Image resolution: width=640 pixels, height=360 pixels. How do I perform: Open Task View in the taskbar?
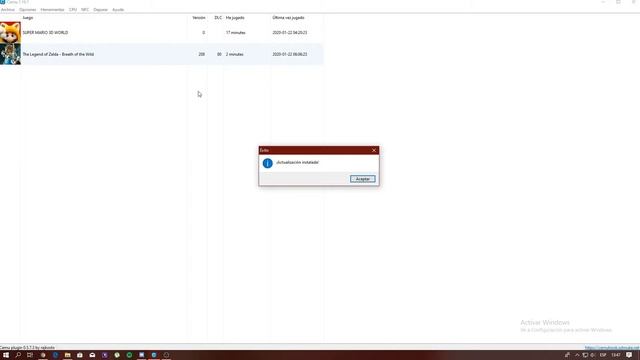[30, 355]
